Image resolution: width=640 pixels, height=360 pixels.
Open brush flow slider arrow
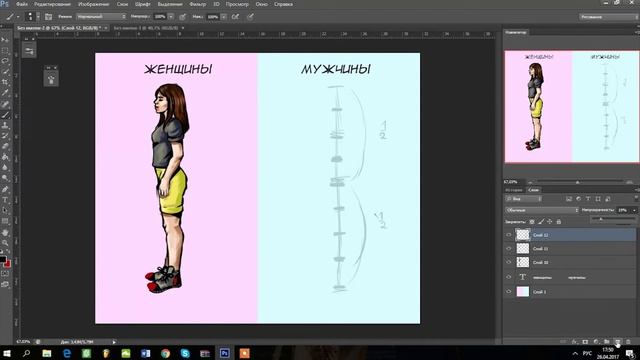coord(224,17)
